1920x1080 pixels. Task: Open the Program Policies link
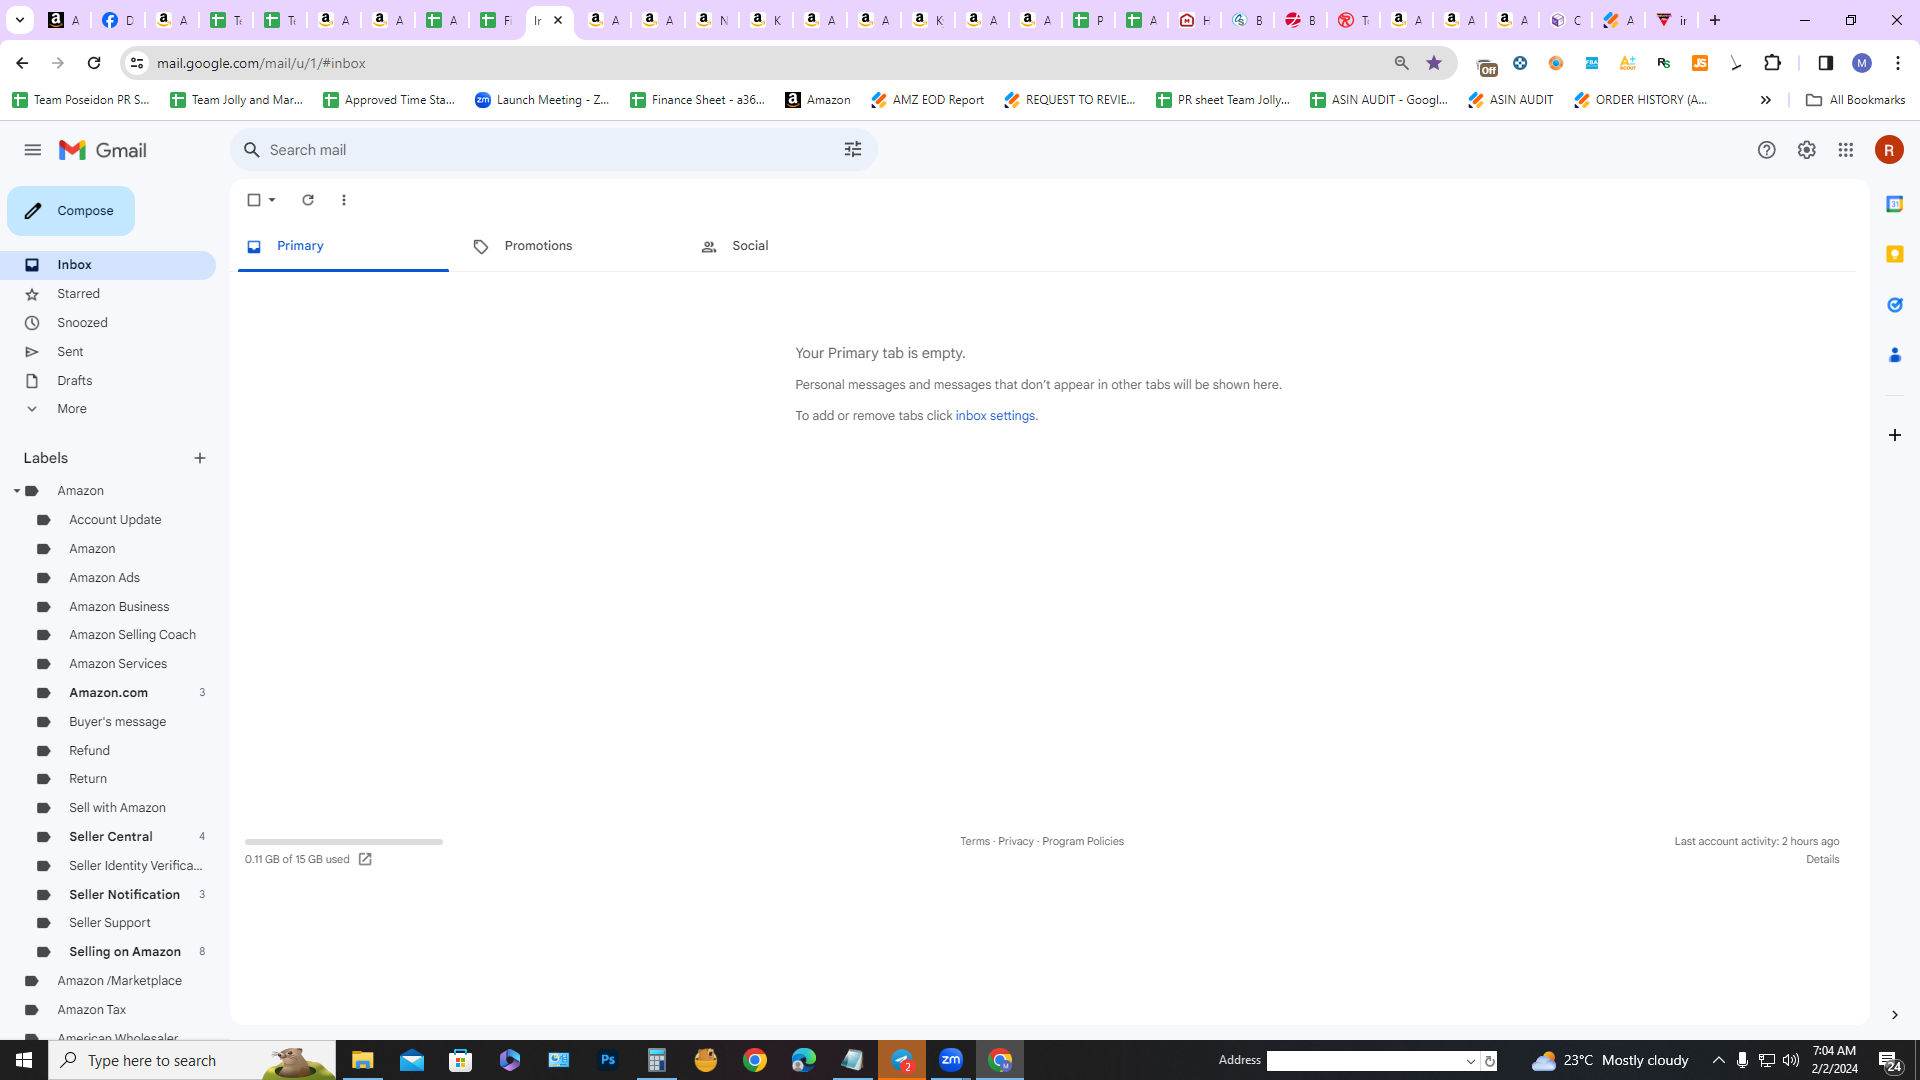click(1083, 842)
